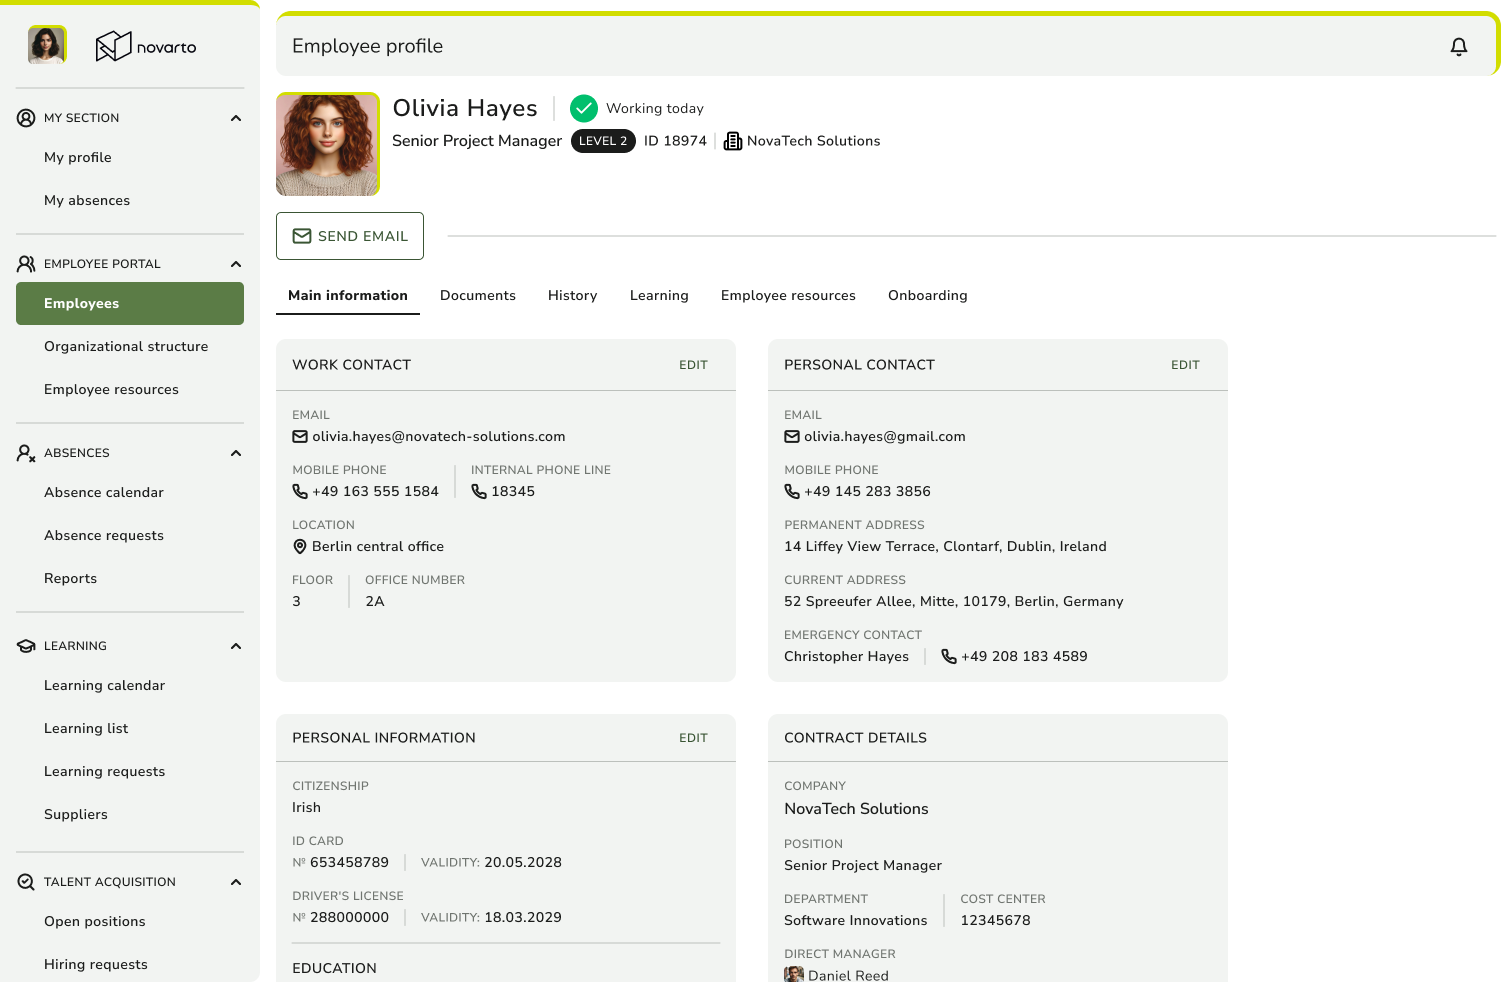This screenshot has width=1512, height=982.
Task: Click the green Working today checkmark
Action: click(584, 108)
